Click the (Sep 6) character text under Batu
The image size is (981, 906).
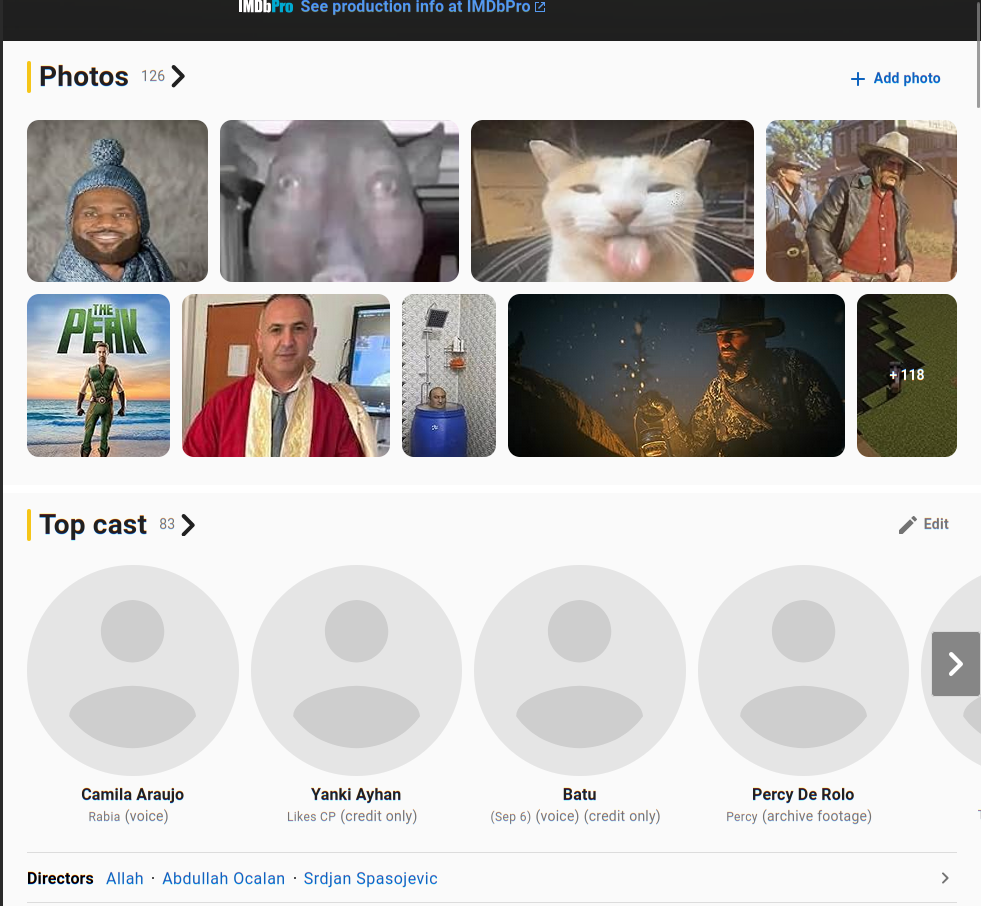click(x=511, y=817)
